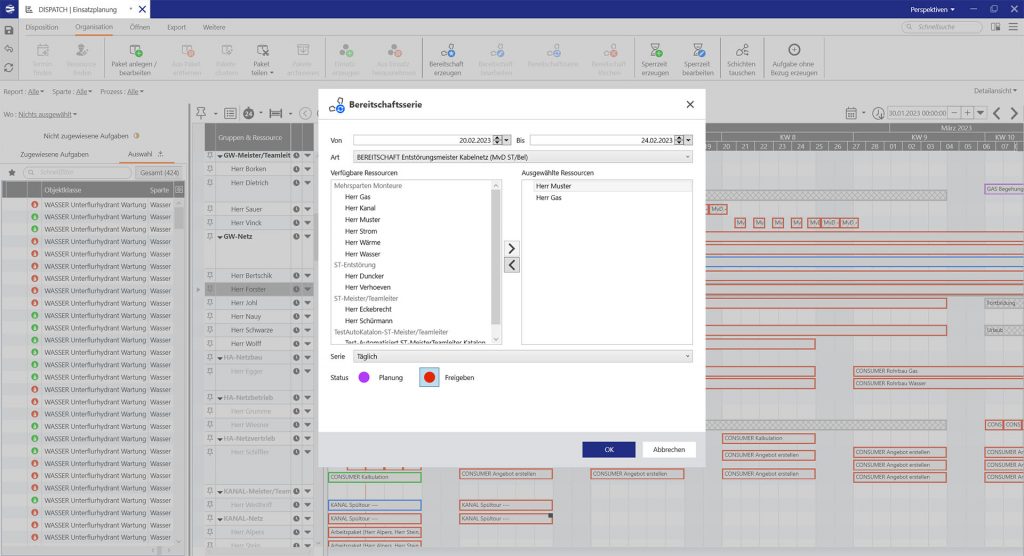Add resource with right arrow button
Screen dimensions: 1024x556
tap(511, 248)
